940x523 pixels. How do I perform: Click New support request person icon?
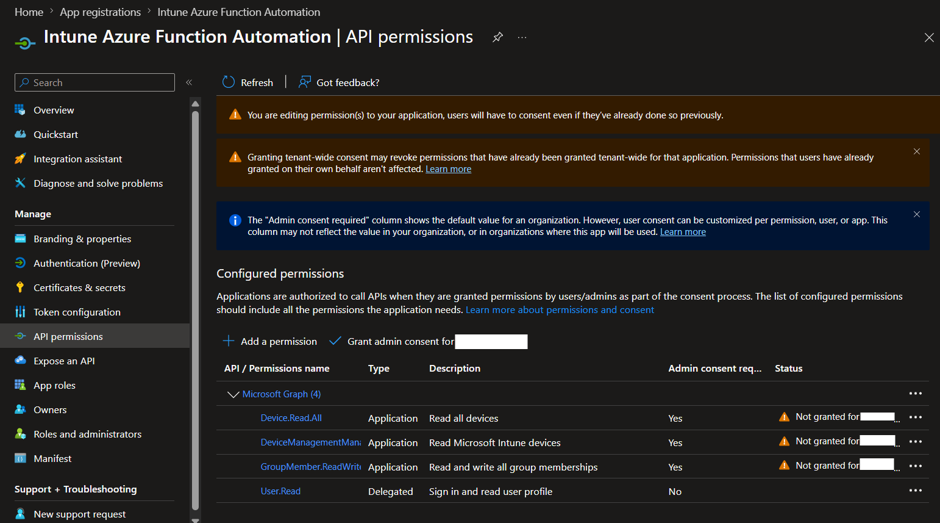point(20,514)
